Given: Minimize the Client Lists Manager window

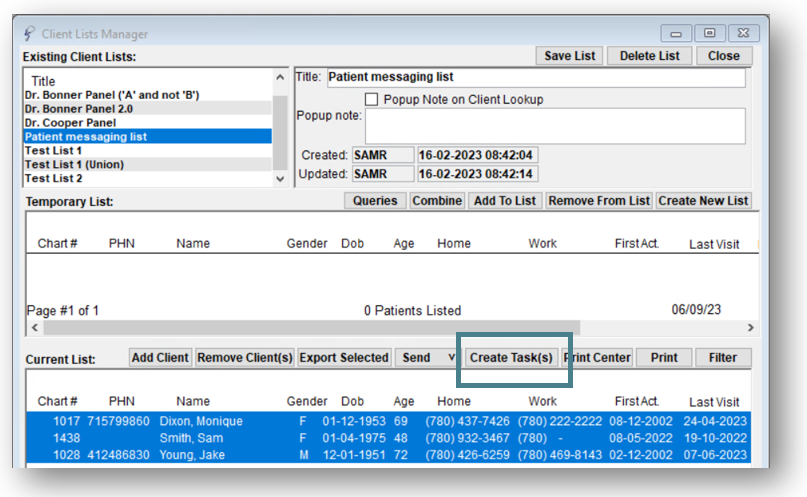Looking at the screenshot, I should pyautogui.click(x=676, y=33).
